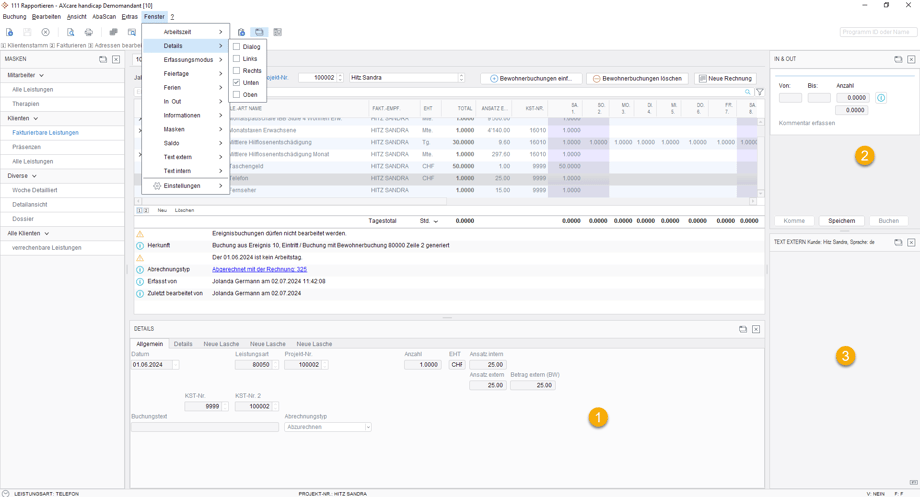Open the Einstellungen menu entry
Viewport: 920px width, 497px height.
185,186
